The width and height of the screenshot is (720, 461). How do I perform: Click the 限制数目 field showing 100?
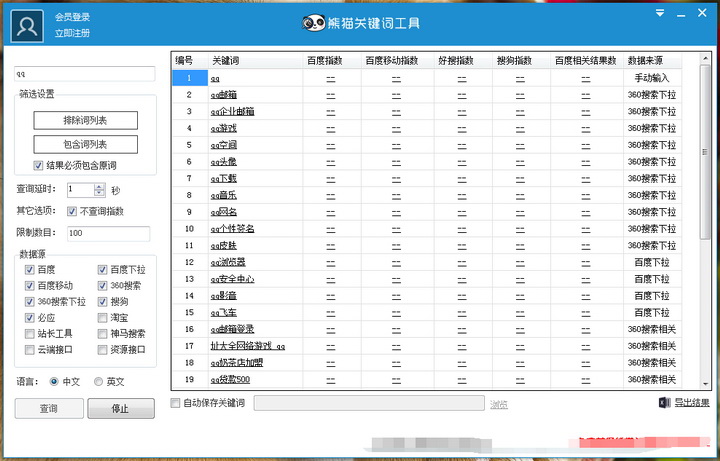pyautogui.click(x=108, y=233)
